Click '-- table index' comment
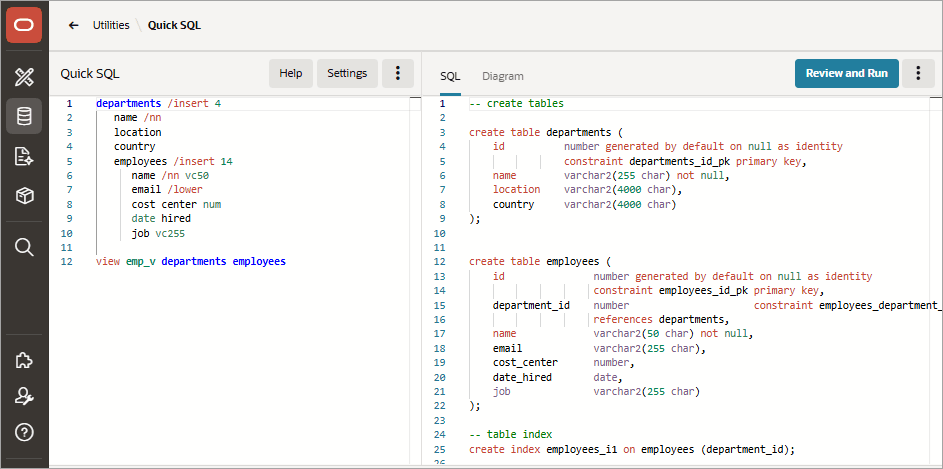943x469 pixels. [511, 434]
